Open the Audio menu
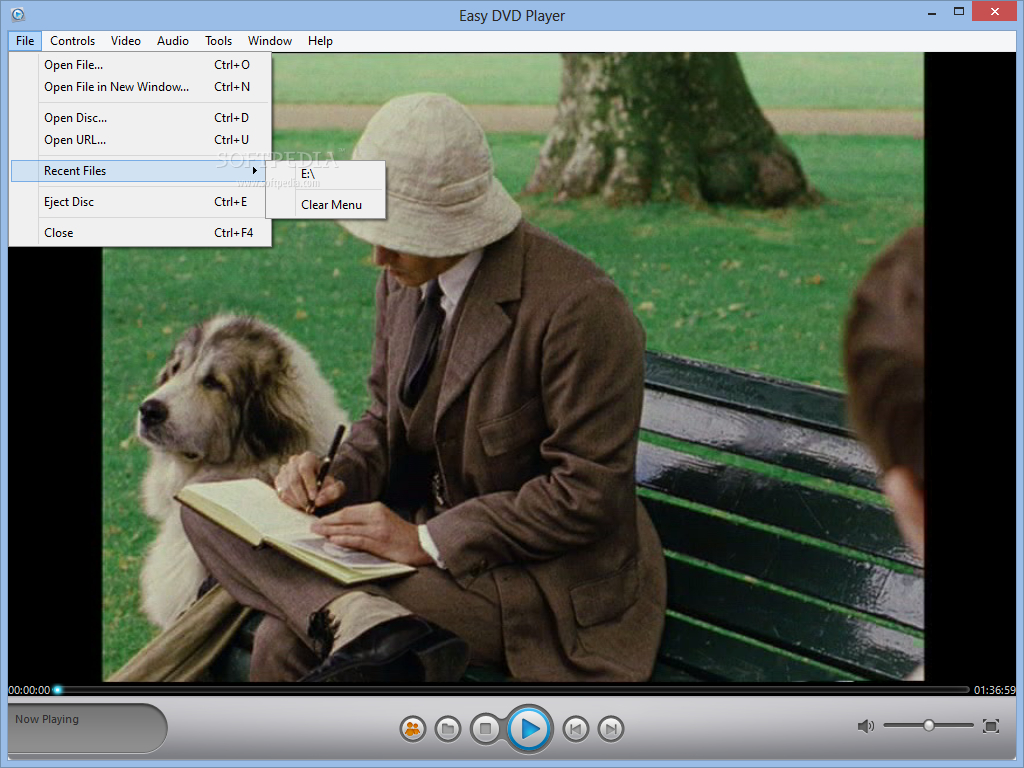 coord(172,40)
